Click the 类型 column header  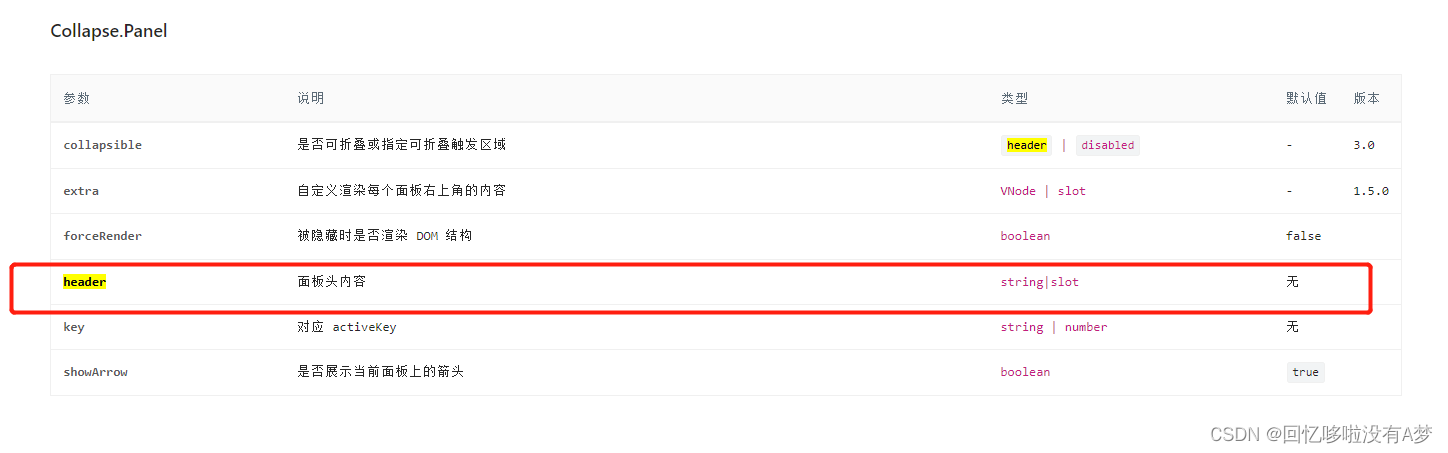1014,98
